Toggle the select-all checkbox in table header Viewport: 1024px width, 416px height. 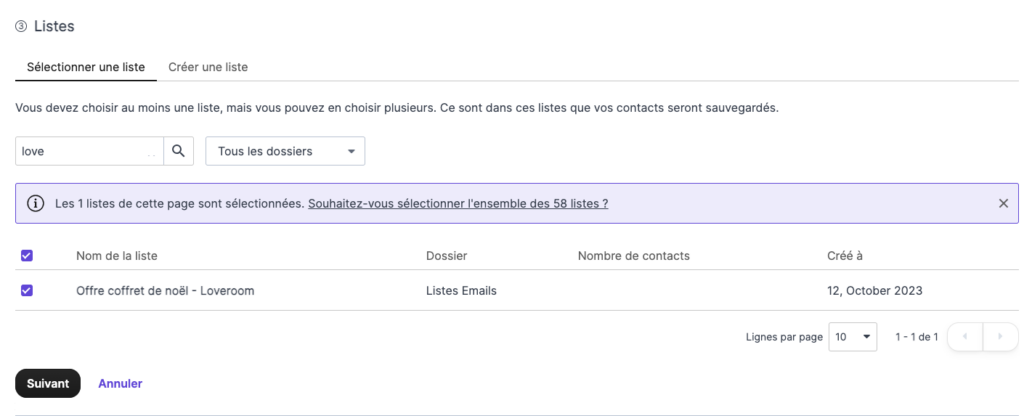click(27, 256)
